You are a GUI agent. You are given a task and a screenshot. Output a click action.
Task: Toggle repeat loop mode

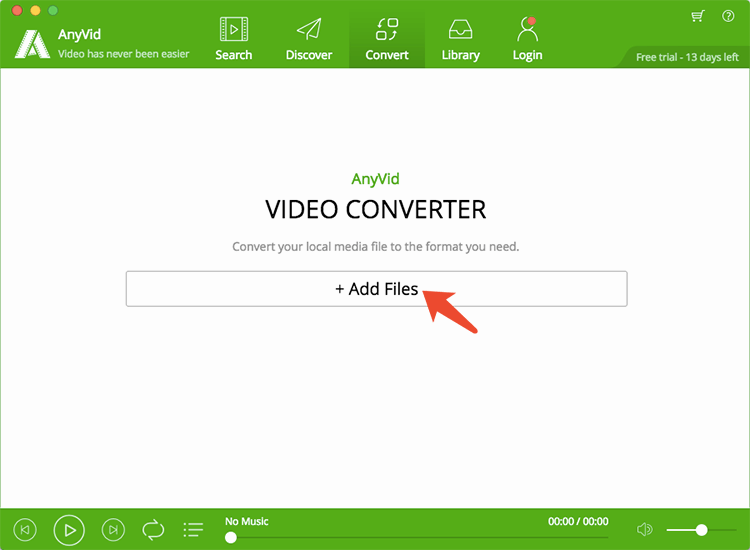[153, 530]
